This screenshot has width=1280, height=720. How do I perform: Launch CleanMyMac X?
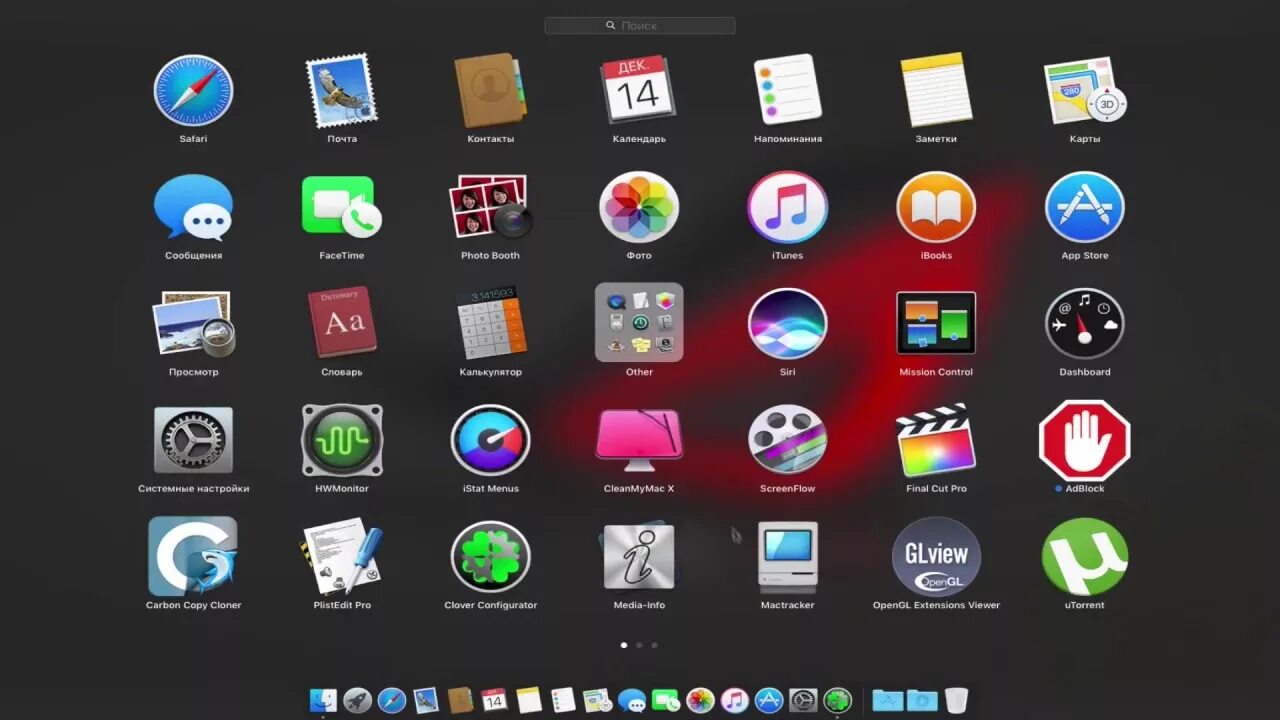coord(639,440)
